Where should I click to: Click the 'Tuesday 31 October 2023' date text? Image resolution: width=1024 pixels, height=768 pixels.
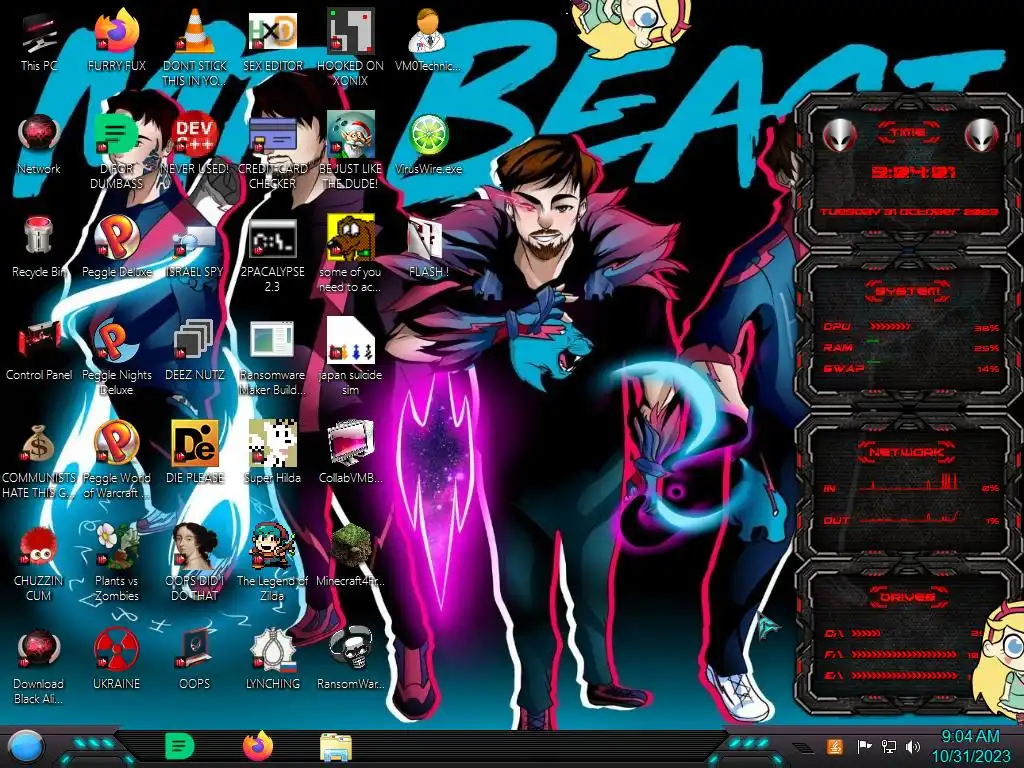tap(909, 212)
